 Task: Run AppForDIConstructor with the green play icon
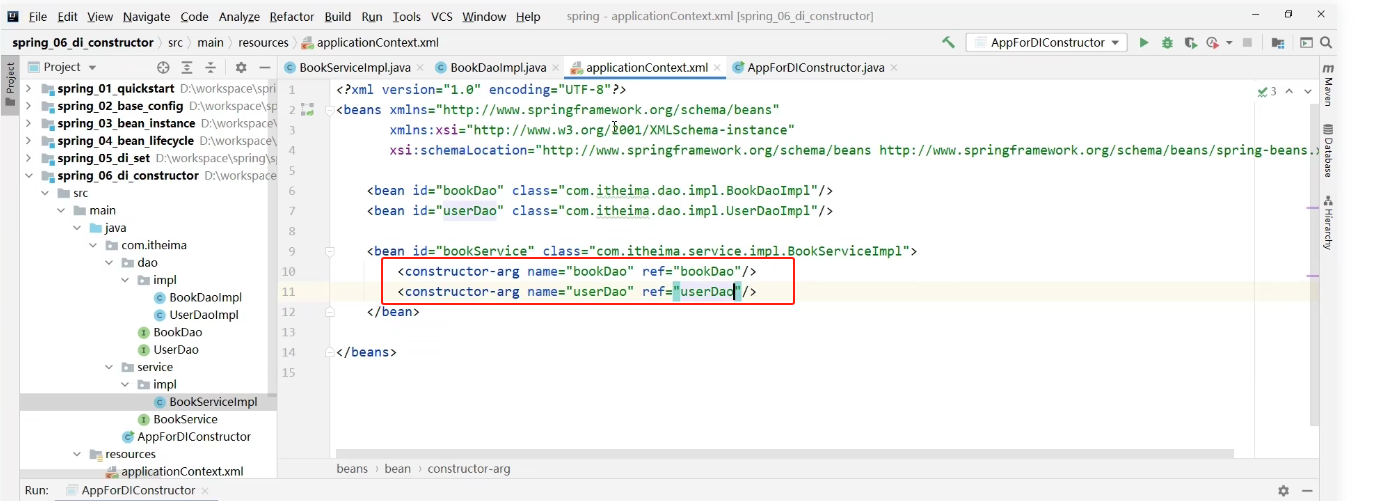[1144, 43]
